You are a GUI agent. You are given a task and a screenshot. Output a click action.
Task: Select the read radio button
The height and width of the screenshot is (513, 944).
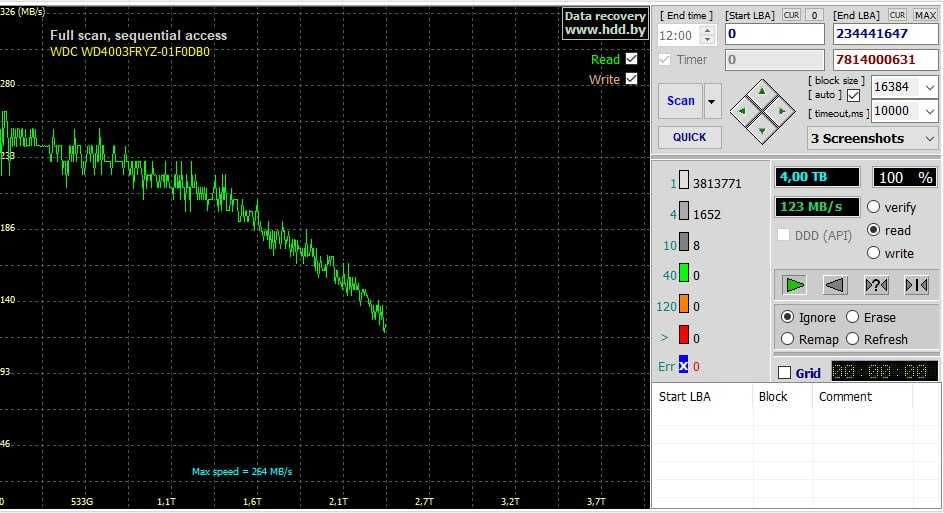tap(874, 230)
